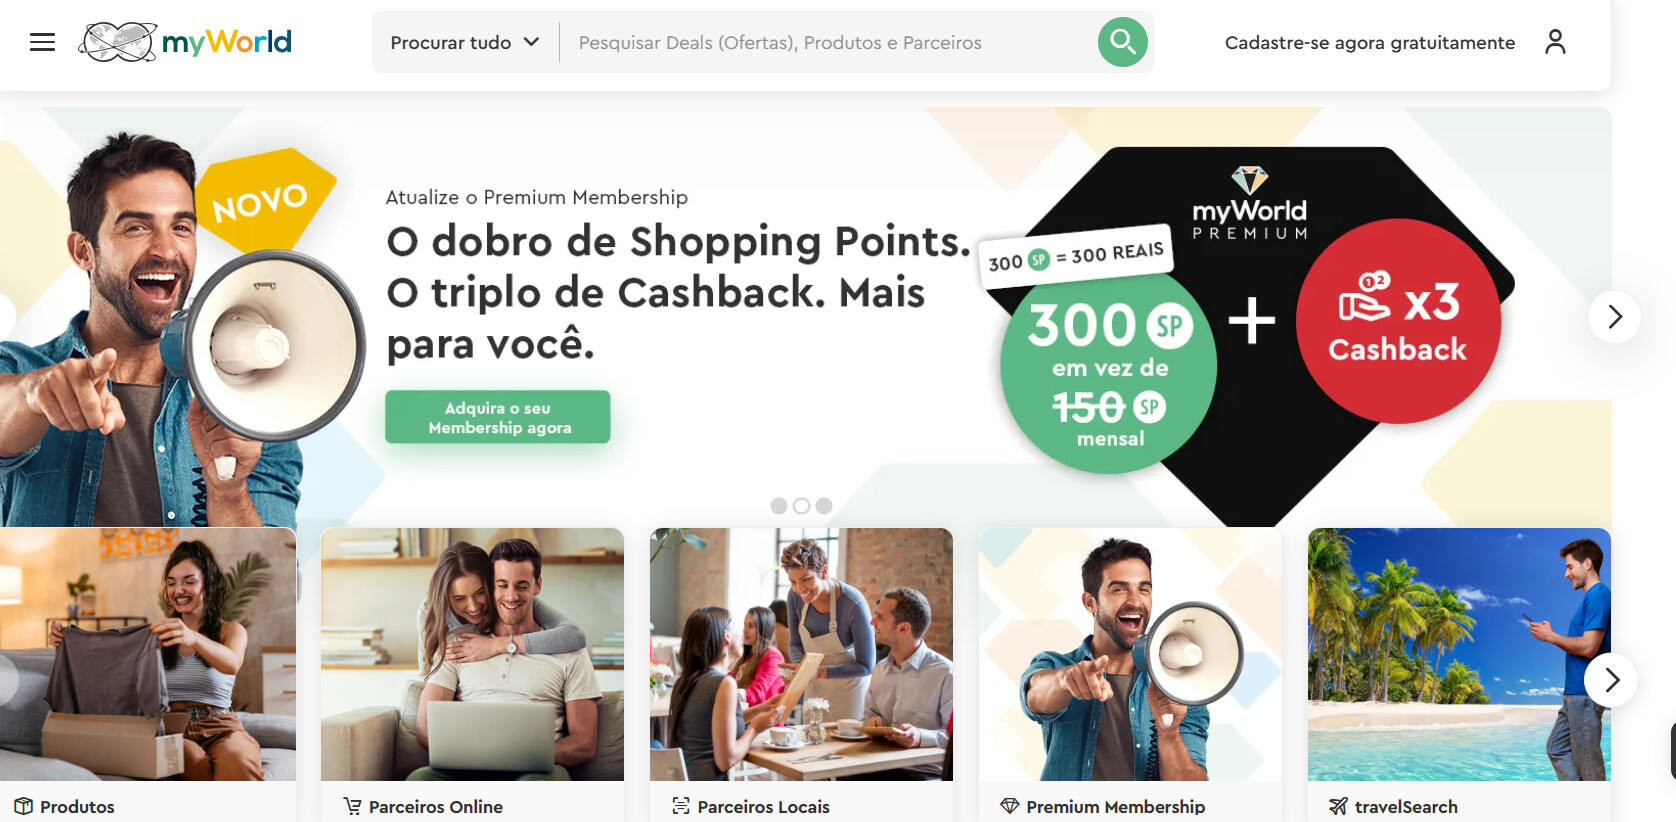Open the user account profile icon

point(1555,42)
